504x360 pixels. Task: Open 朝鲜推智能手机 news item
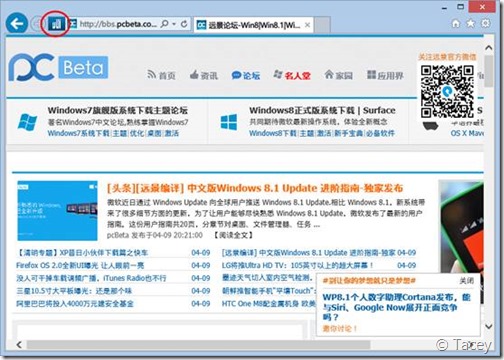point(269,291)
